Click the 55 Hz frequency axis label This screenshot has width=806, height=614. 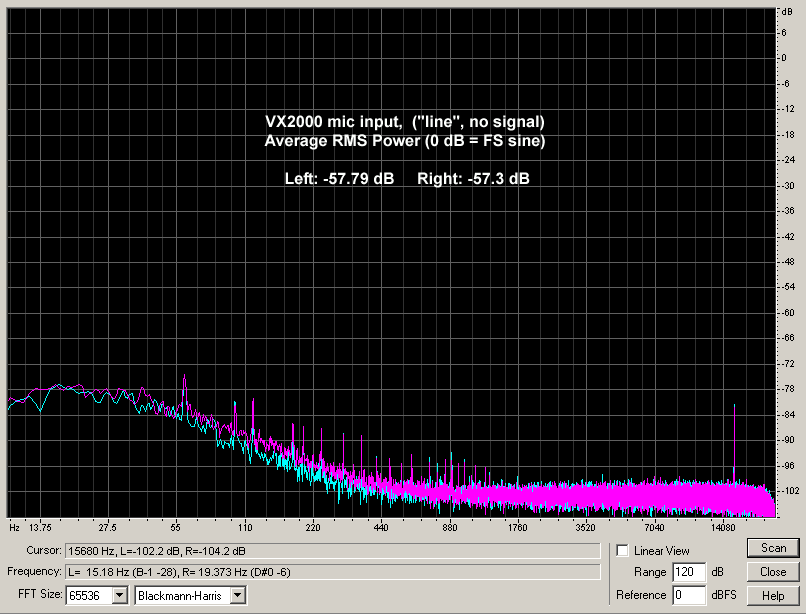pos(176,528)
